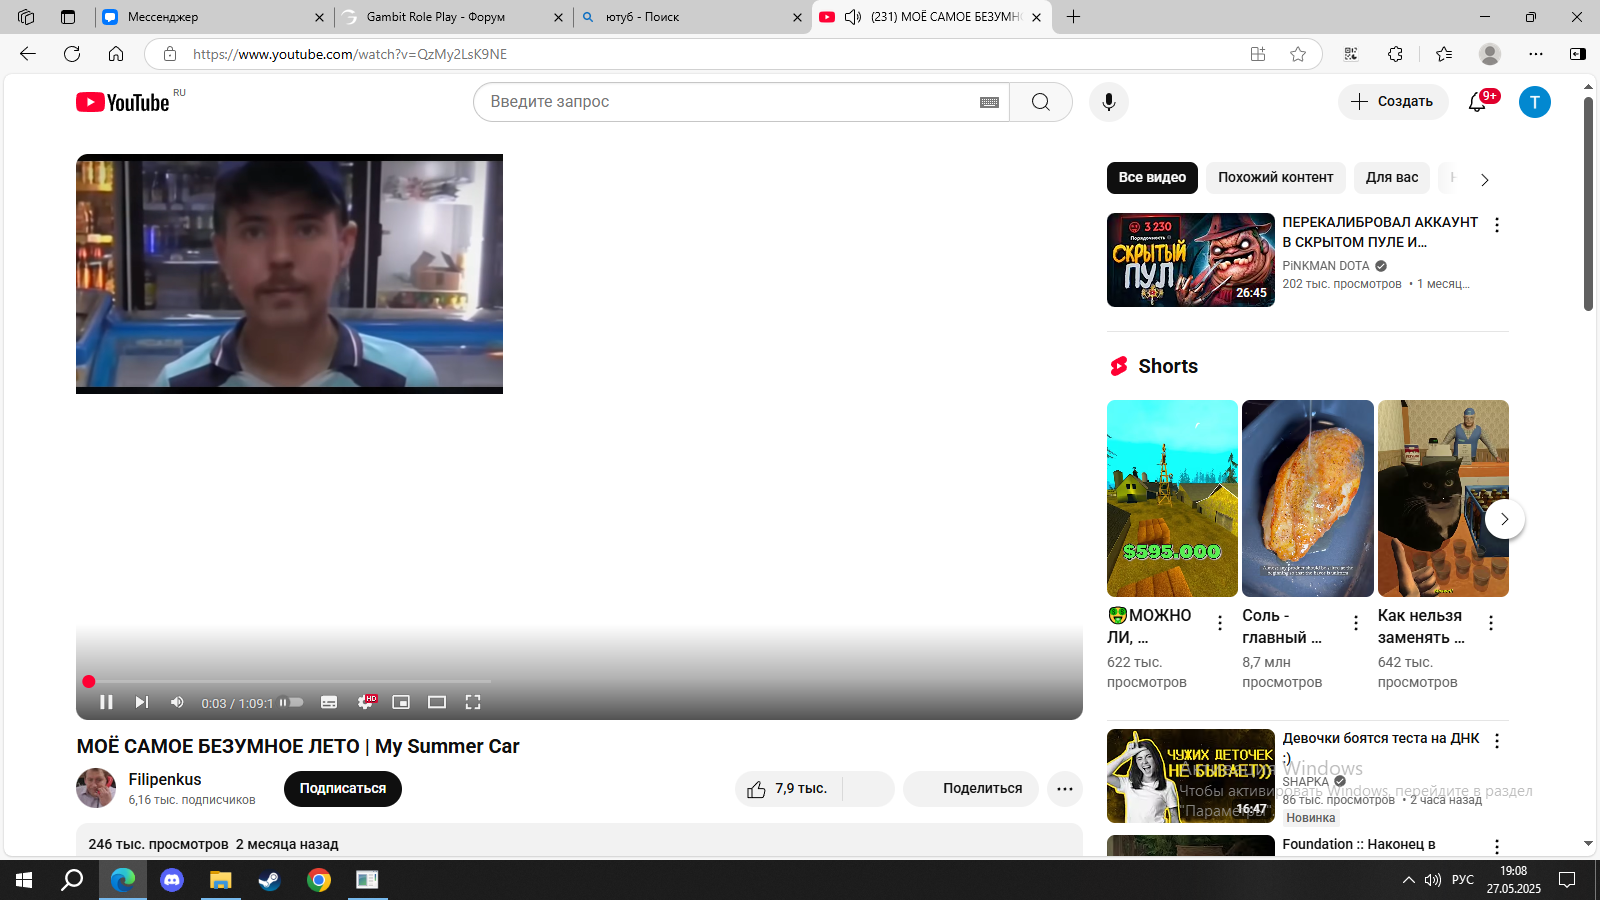The height and width of the screenshot is (900, 1600).
Task: Toggle theater mode view
Action: click(x=437, y=702)
